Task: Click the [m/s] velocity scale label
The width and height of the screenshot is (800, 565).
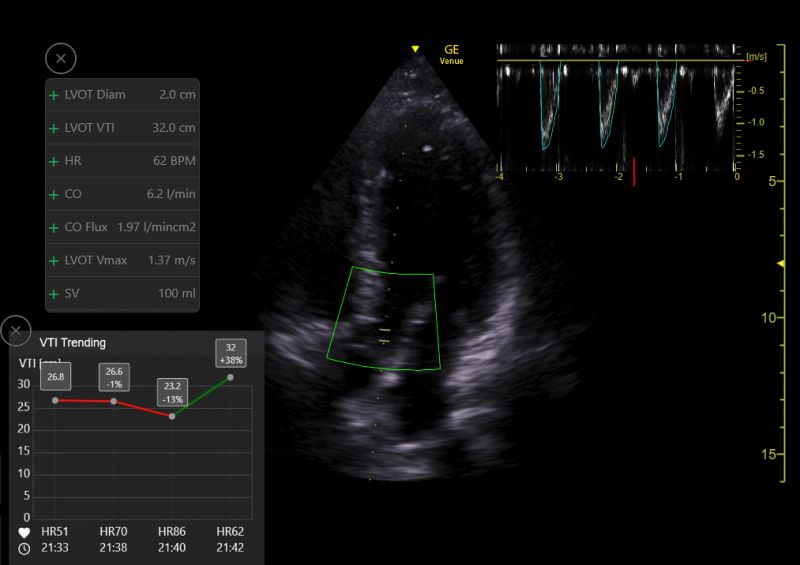Action: (x=756, y=57)
